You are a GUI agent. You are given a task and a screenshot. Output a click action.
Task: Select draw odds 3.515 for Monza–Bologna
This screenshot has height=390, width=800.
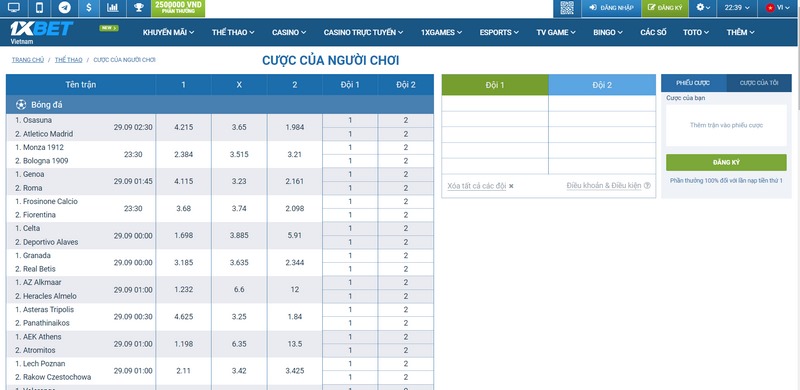239,154
